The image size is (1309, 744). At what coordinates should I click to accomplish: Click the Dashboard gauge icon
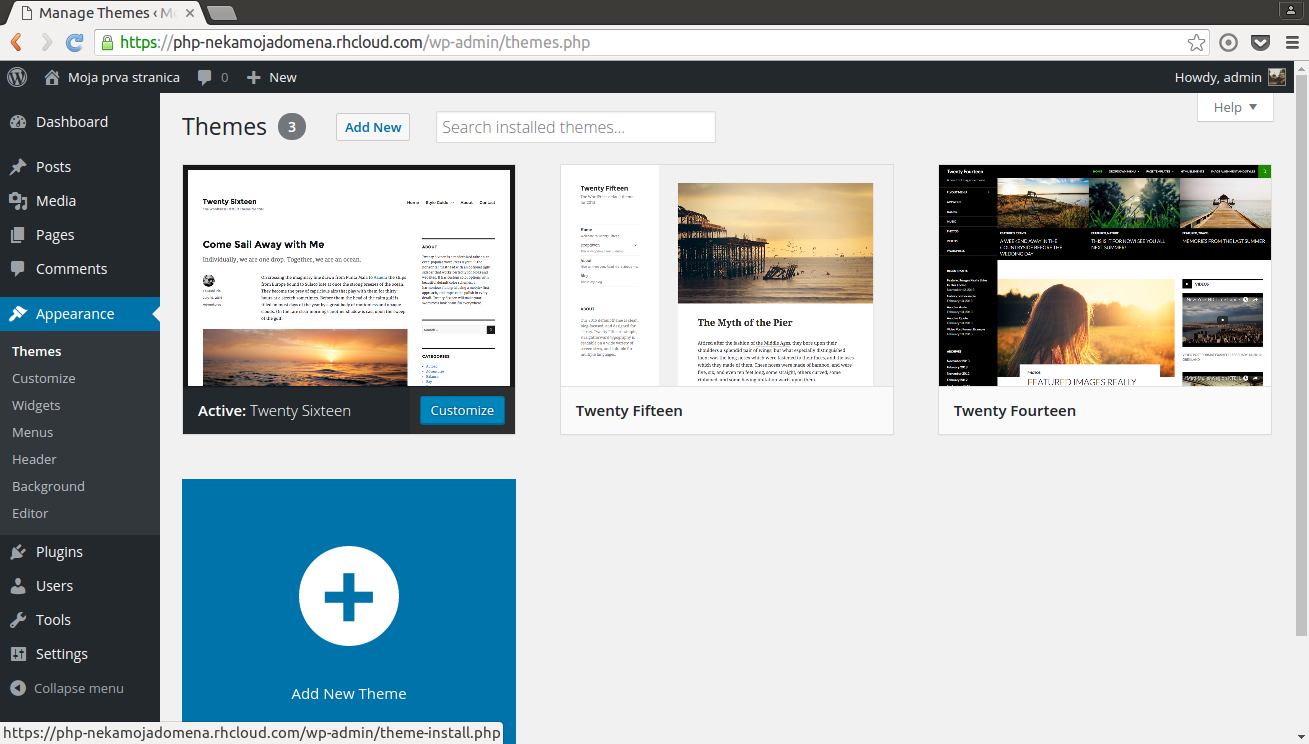coord(18,122)
